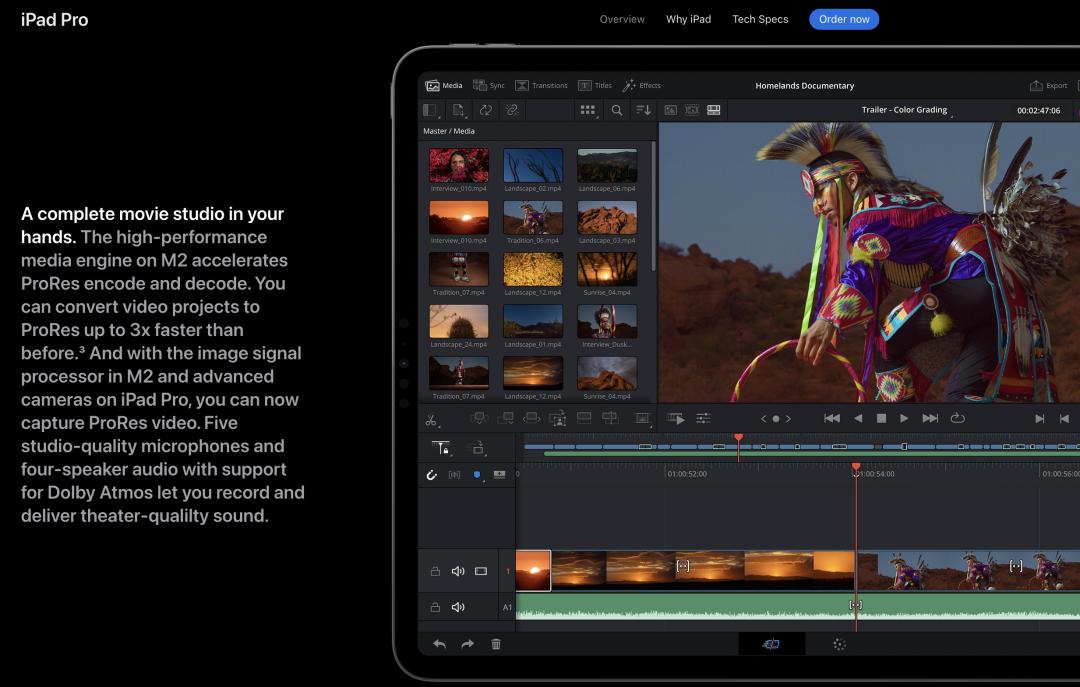Toggle the loop playback button
This screenshot has height=687, width=1080.
[x=957, y=419]
